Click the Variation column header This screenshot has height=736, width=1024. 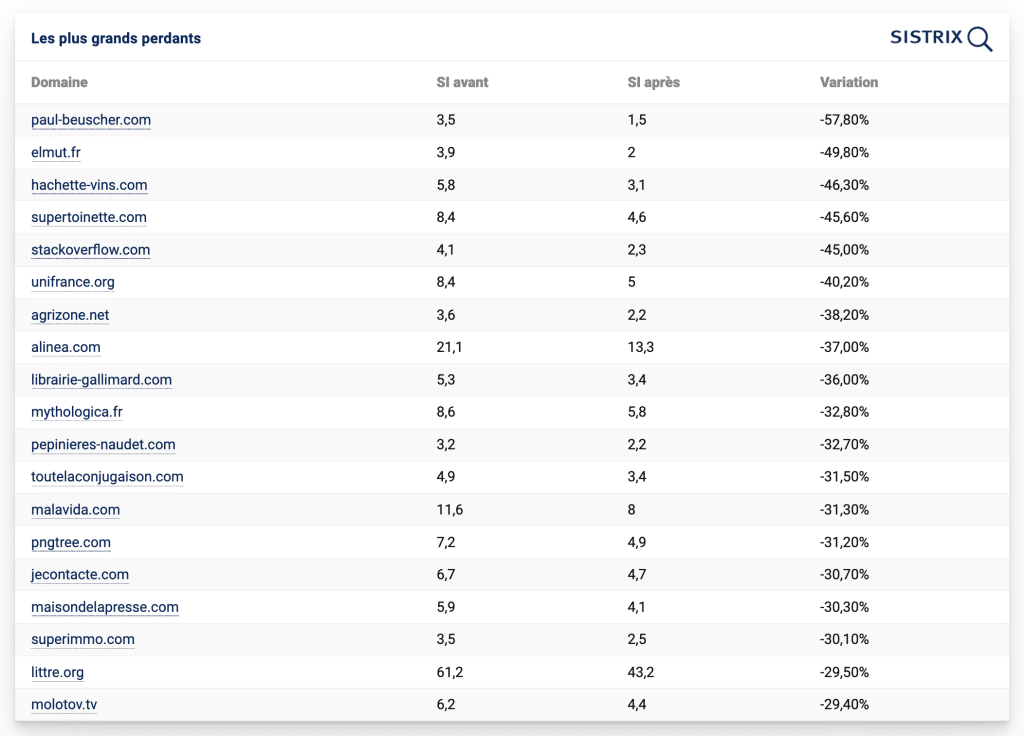pyautogui.click(x=849, y=82)
